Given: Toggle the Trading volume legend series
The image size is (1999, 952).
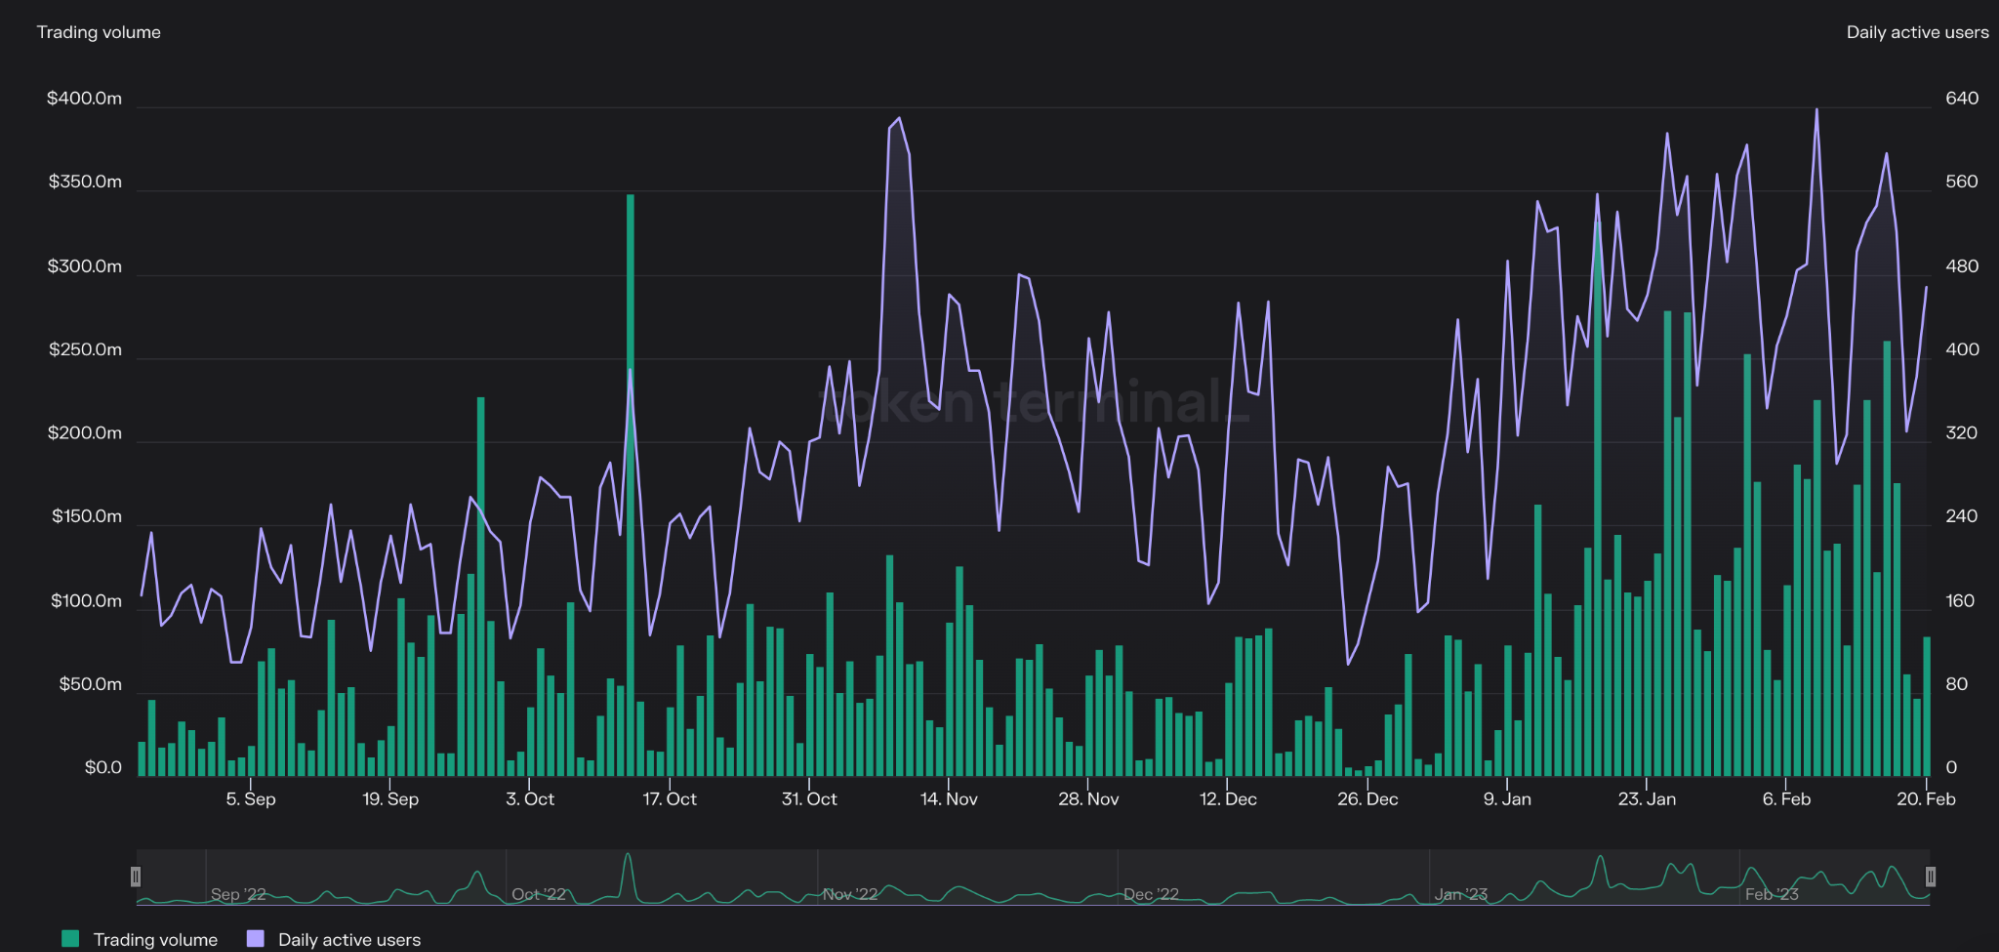Looking at the screenshot, I should (155, 939).
